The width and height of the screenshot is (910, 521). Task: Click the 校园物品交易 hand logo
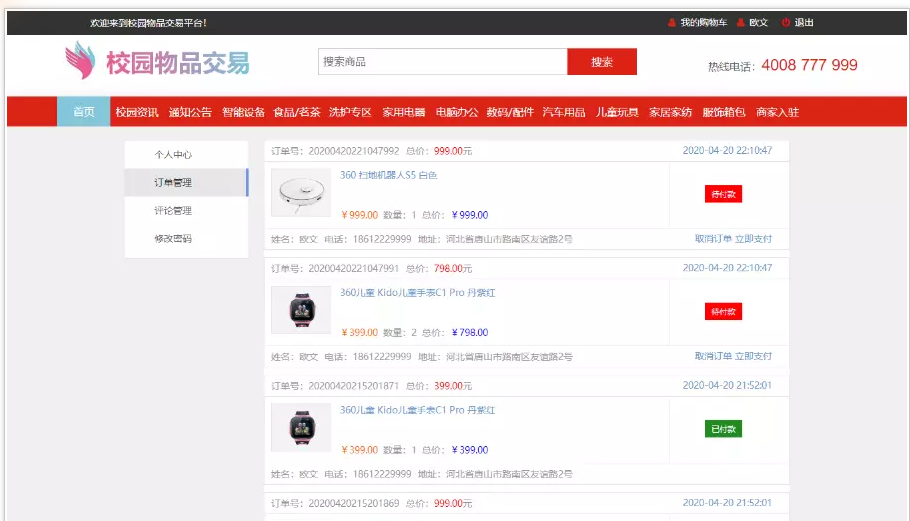tap(80, 60)
